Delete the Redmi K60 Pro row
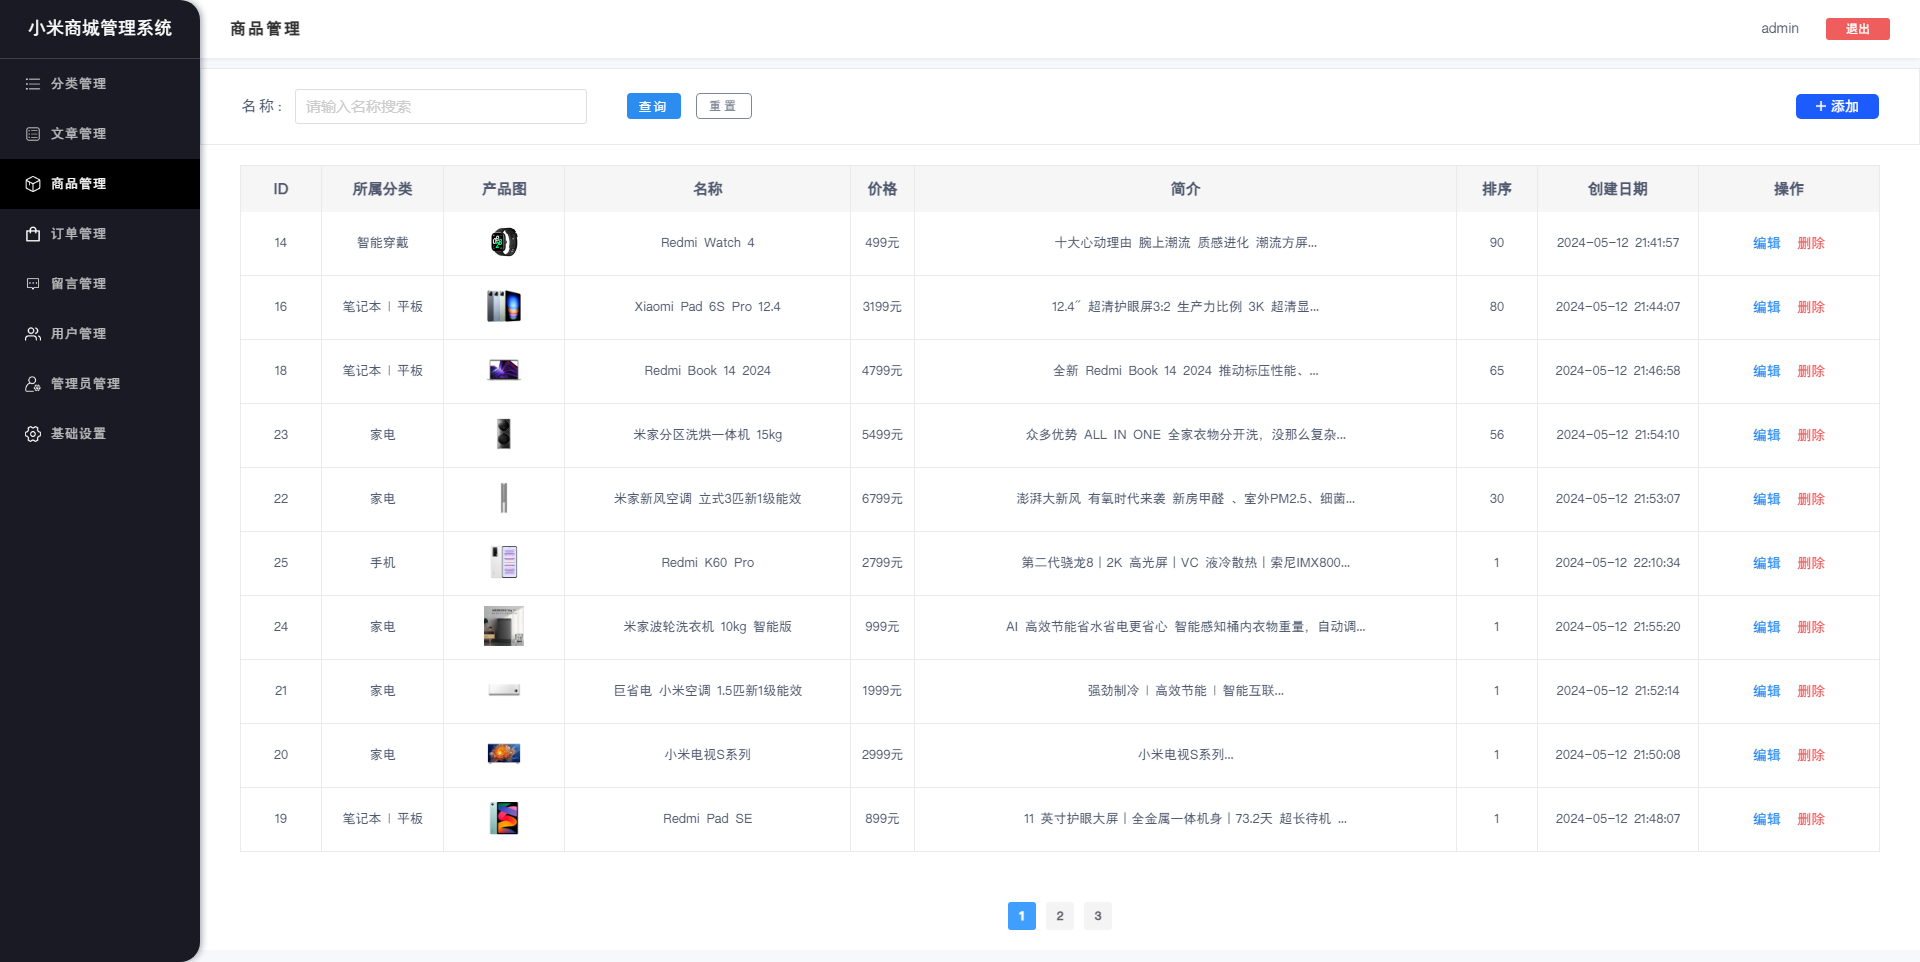1920x962 pixels. 1811,563
